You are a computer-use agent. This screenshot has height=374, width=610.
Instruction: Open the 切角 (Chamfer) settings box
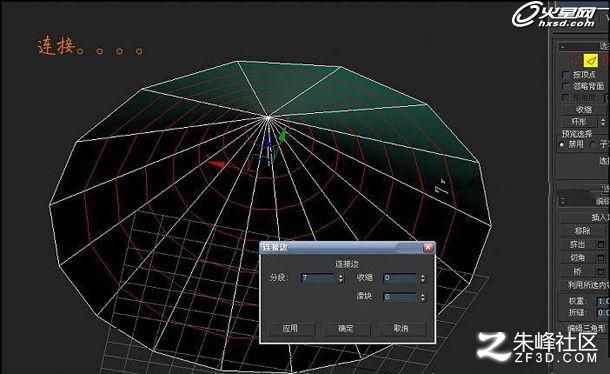[601, 258]
